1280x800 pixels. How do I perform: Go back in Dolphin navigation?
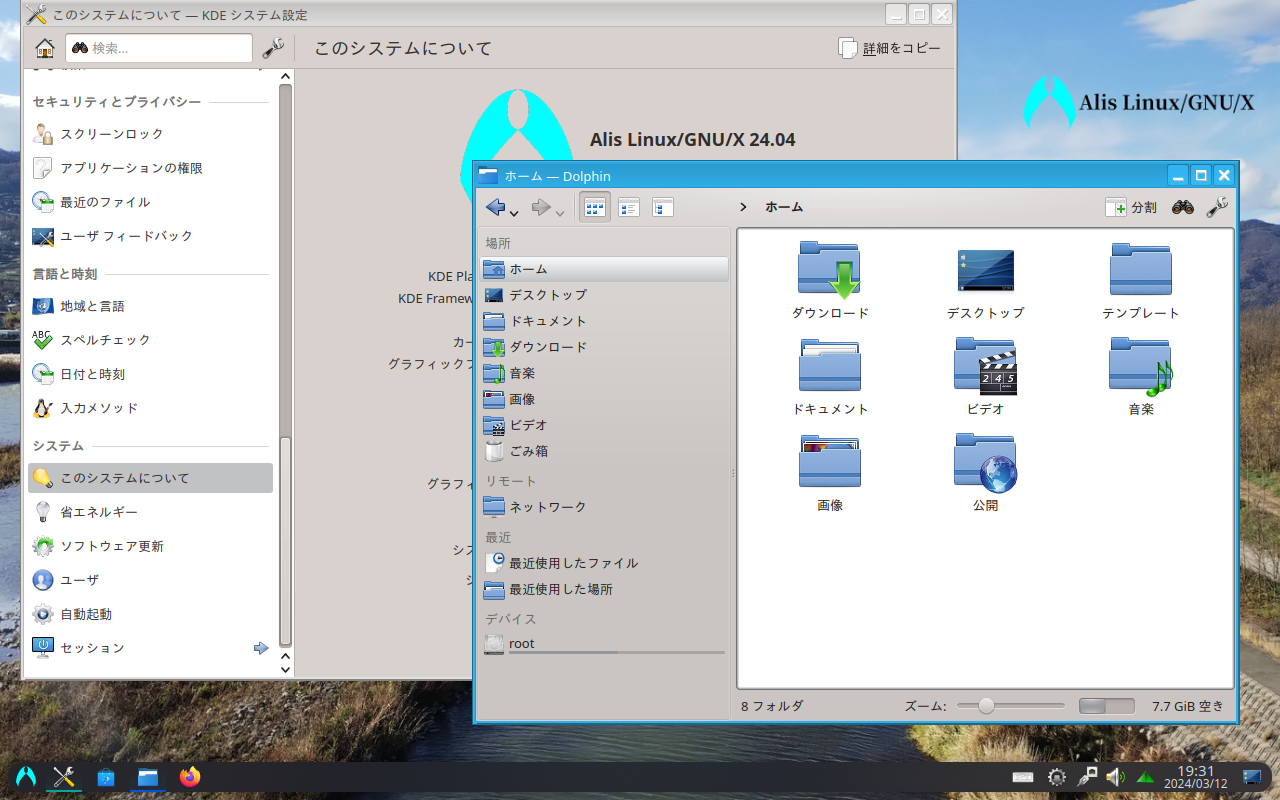[496, 207]
